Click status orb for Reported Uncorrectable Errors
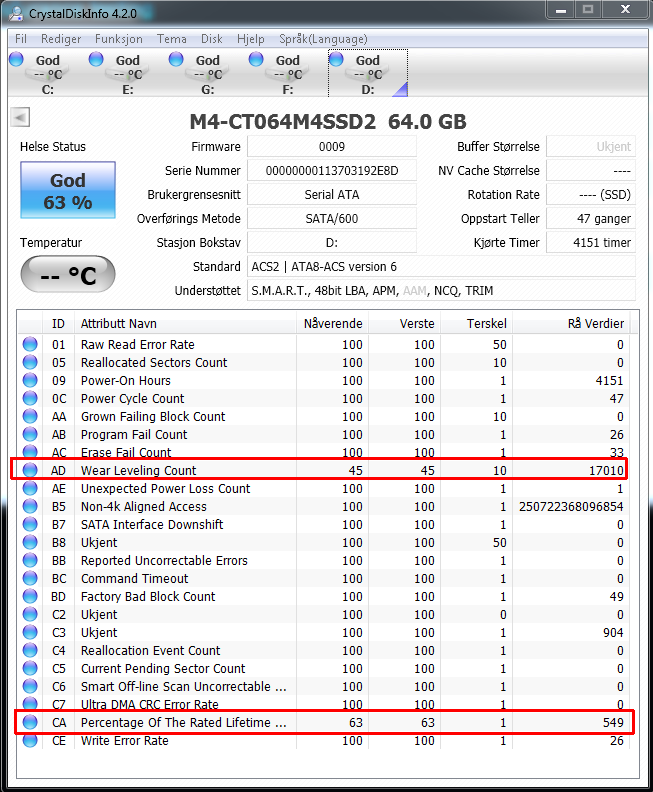Screen dimensions: 653x792 (30, 560)
